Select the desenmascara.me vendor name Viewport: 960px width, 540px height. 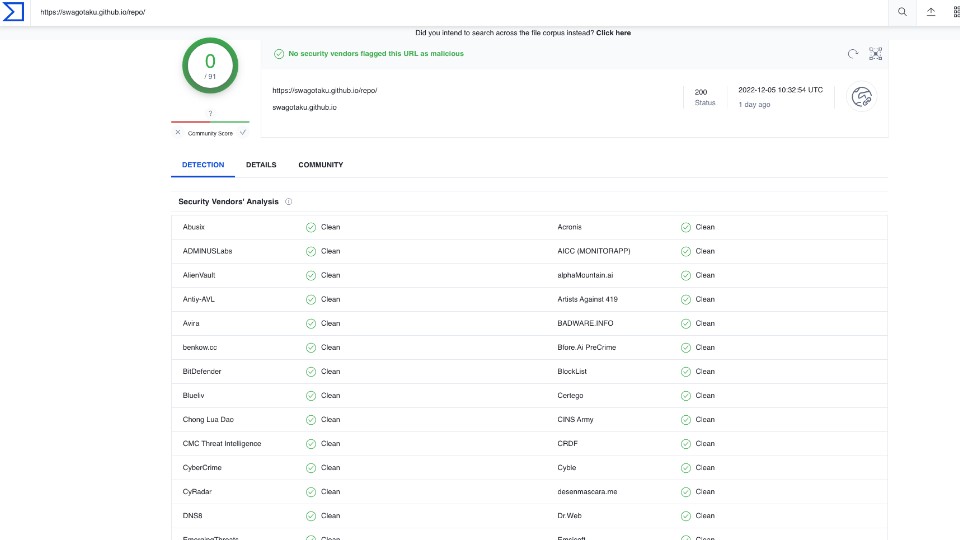point(587,492)
